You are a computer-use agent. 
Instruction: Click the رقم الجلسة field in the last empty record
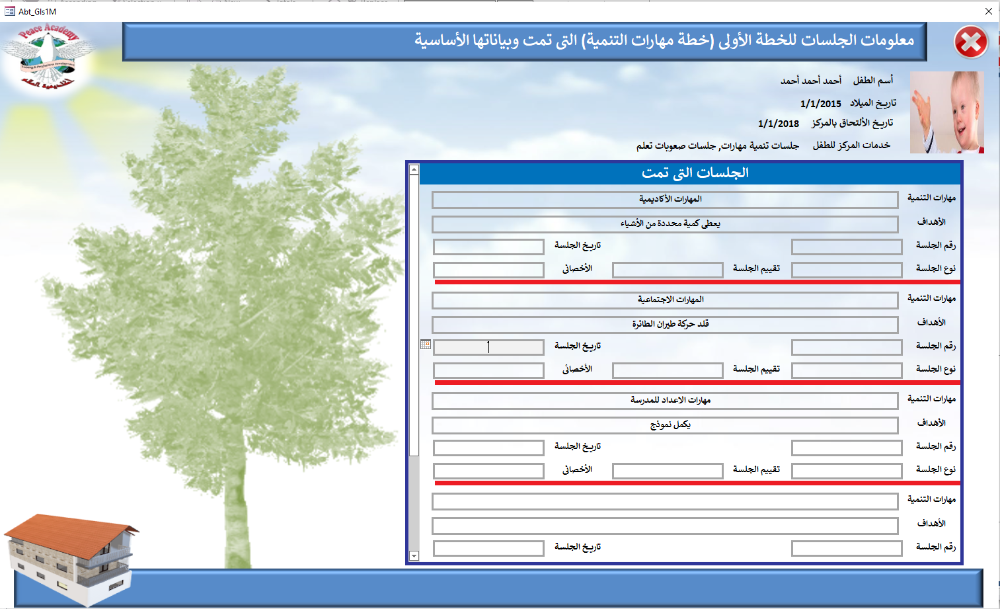coord(847,548)
